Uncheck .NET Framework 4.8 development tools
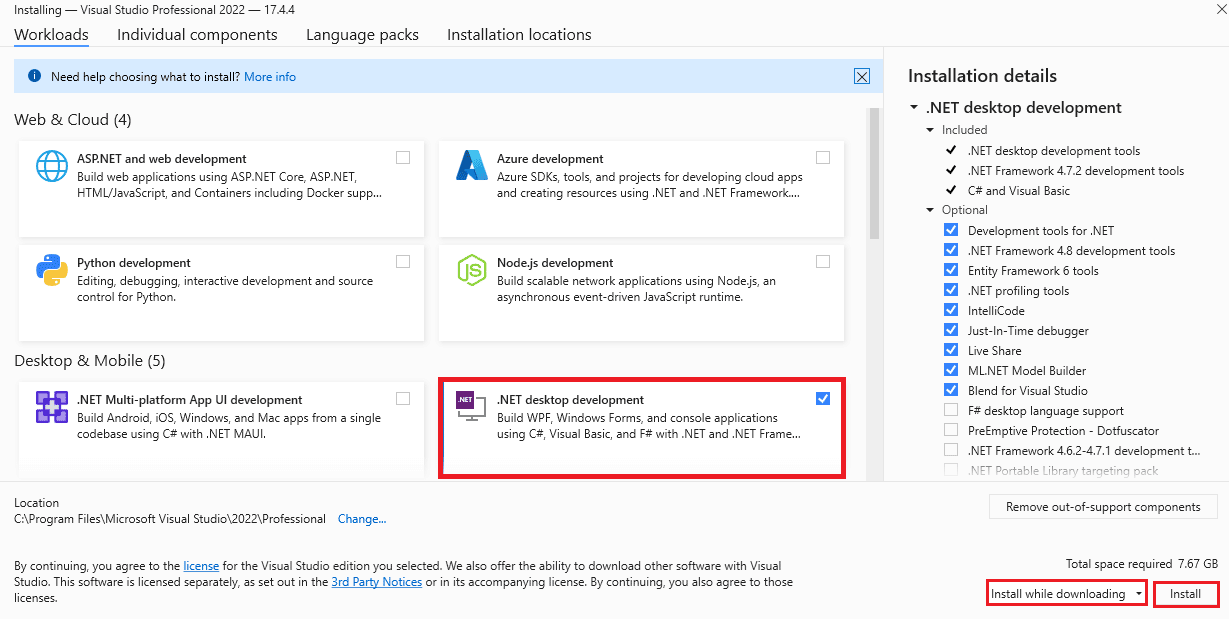 coord(951,250)
